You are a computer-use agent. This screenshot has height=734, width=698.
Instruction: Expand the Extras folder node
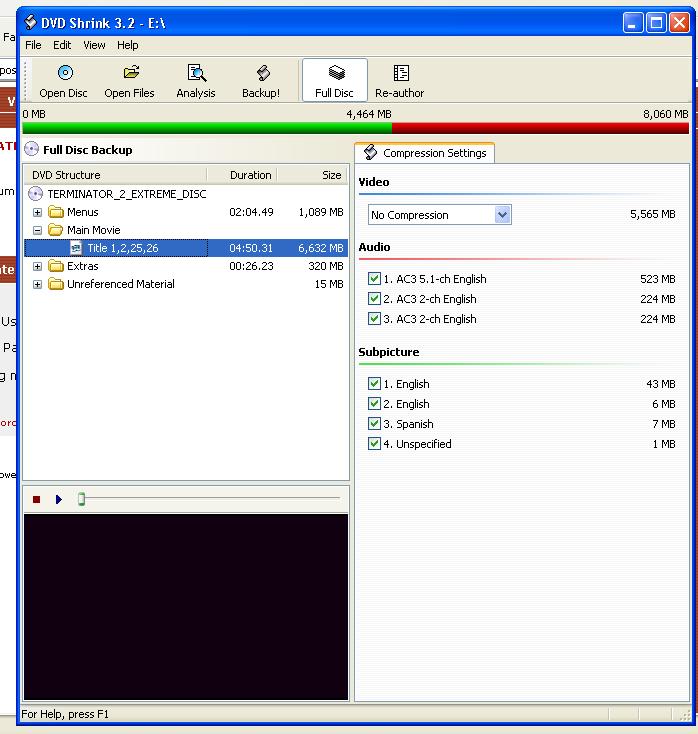(37, 266)
